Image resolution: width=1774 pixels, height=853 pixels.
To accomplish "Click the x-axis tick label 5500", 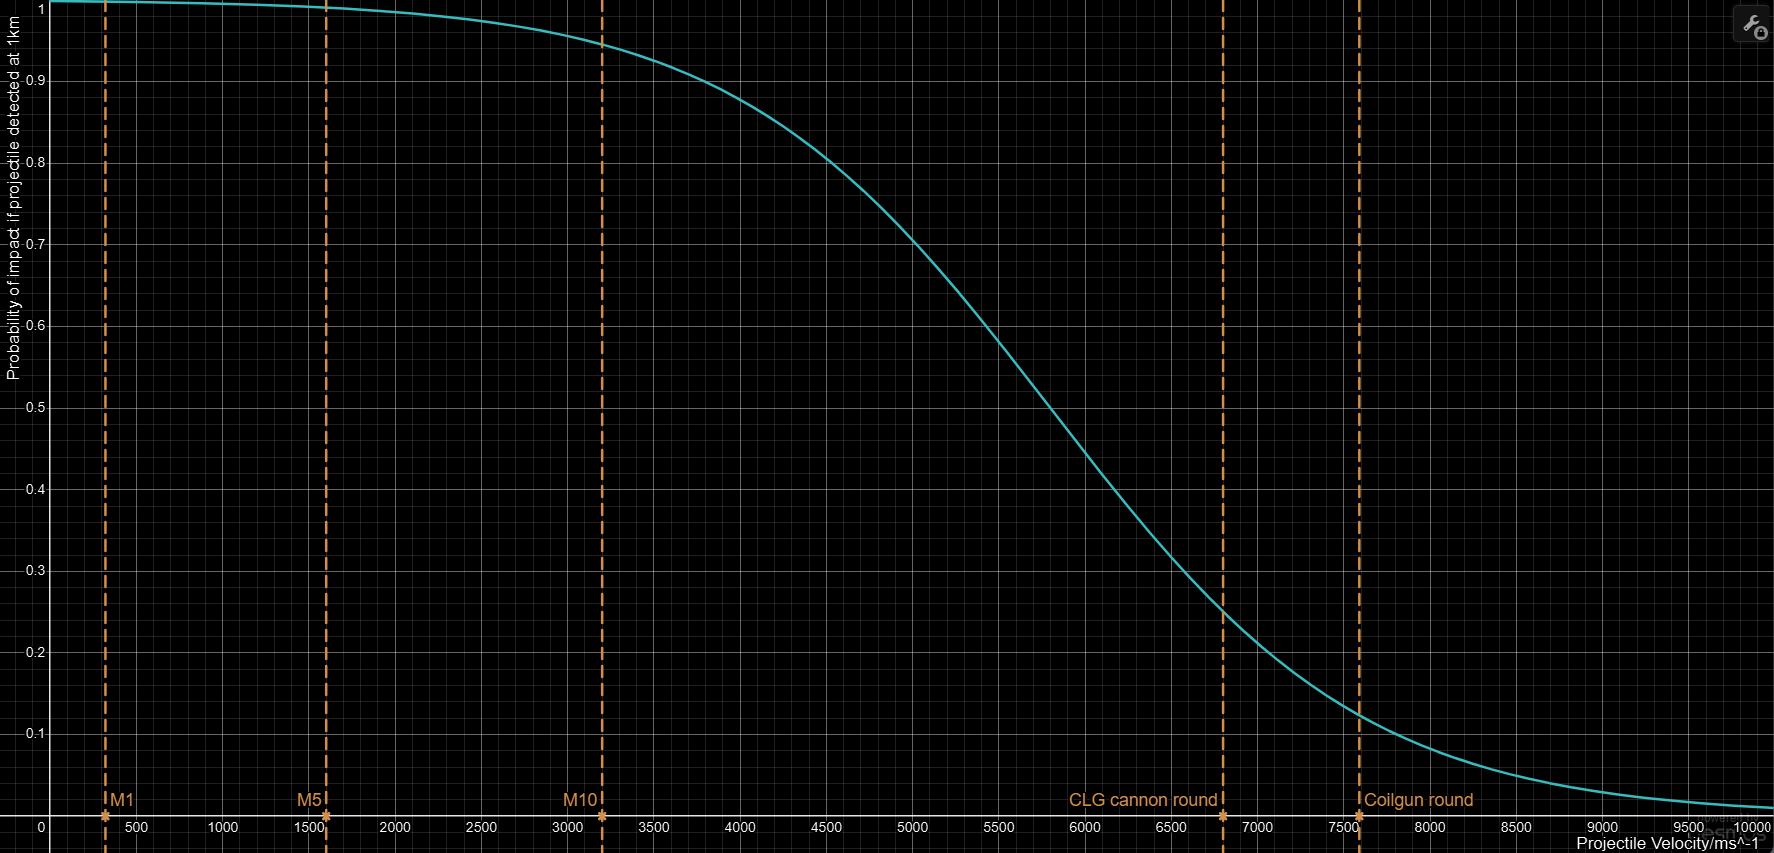I will pyautogui.click(x=999, y=827).
